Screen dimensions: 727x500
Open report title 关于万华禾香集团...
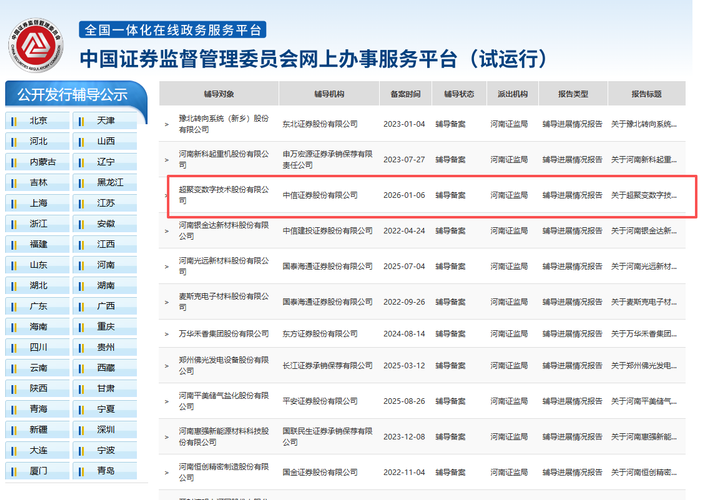[x=644, y=333]
